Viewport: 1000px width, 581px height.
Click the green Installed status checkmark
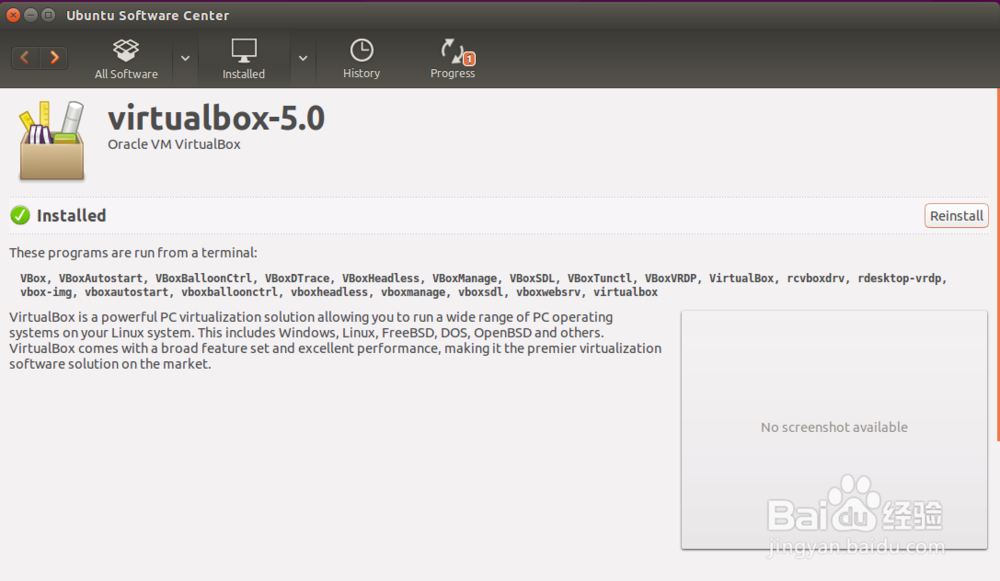pyautogui.click(x=20, y=215)
